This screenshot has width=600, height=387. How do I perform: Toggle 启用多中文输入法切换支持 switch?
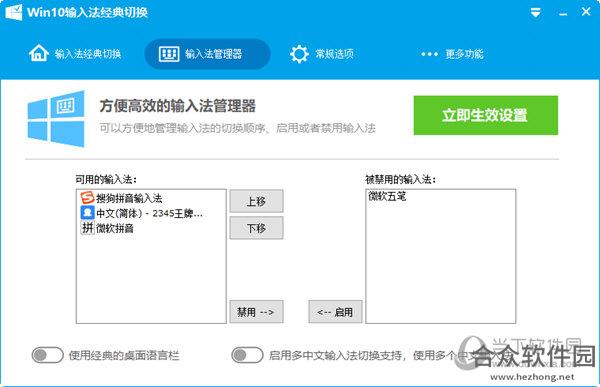pos(247,355)
